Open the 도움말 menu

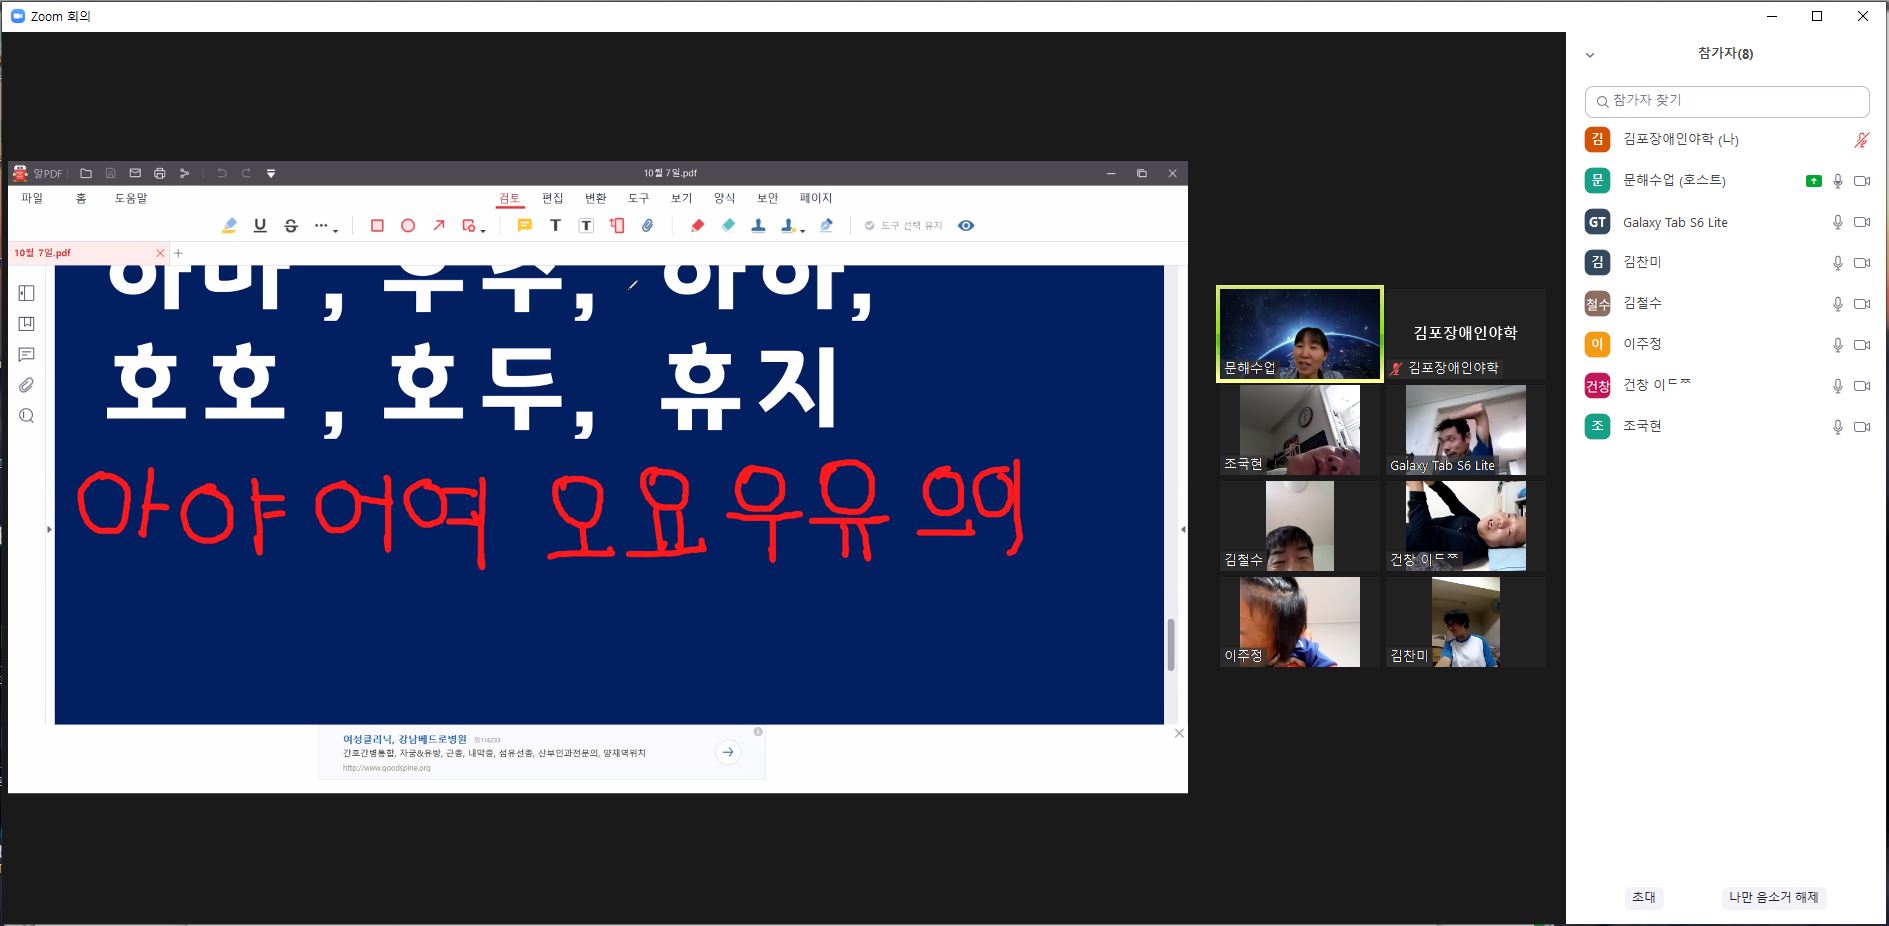[x=131, y=198]
